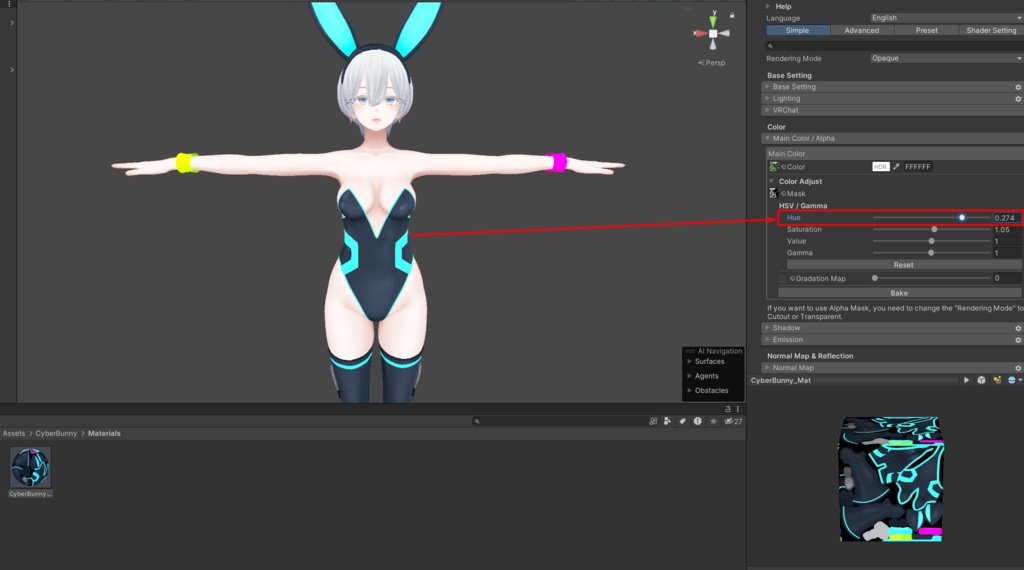This screenshot has width=1024, height=570.
Task: Click the Hue value field 0.274
Action: coord(1006,217)
